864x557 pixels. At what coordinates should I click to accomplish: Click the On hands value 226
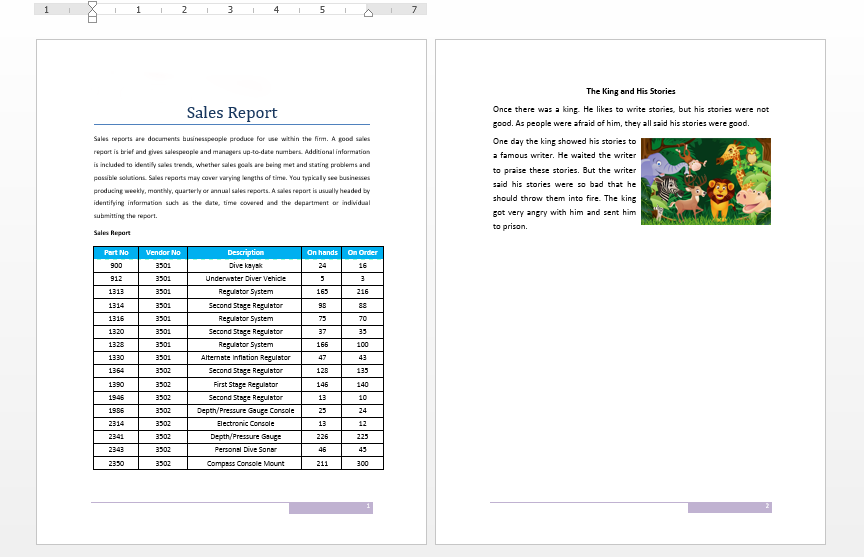click(x=322, y=436)
